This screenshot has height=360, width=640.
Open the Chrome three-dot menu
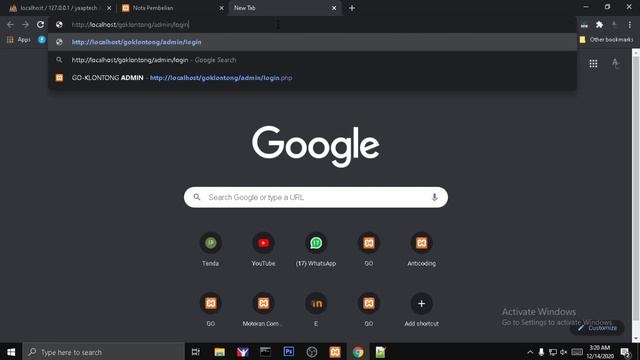[630, 25]
